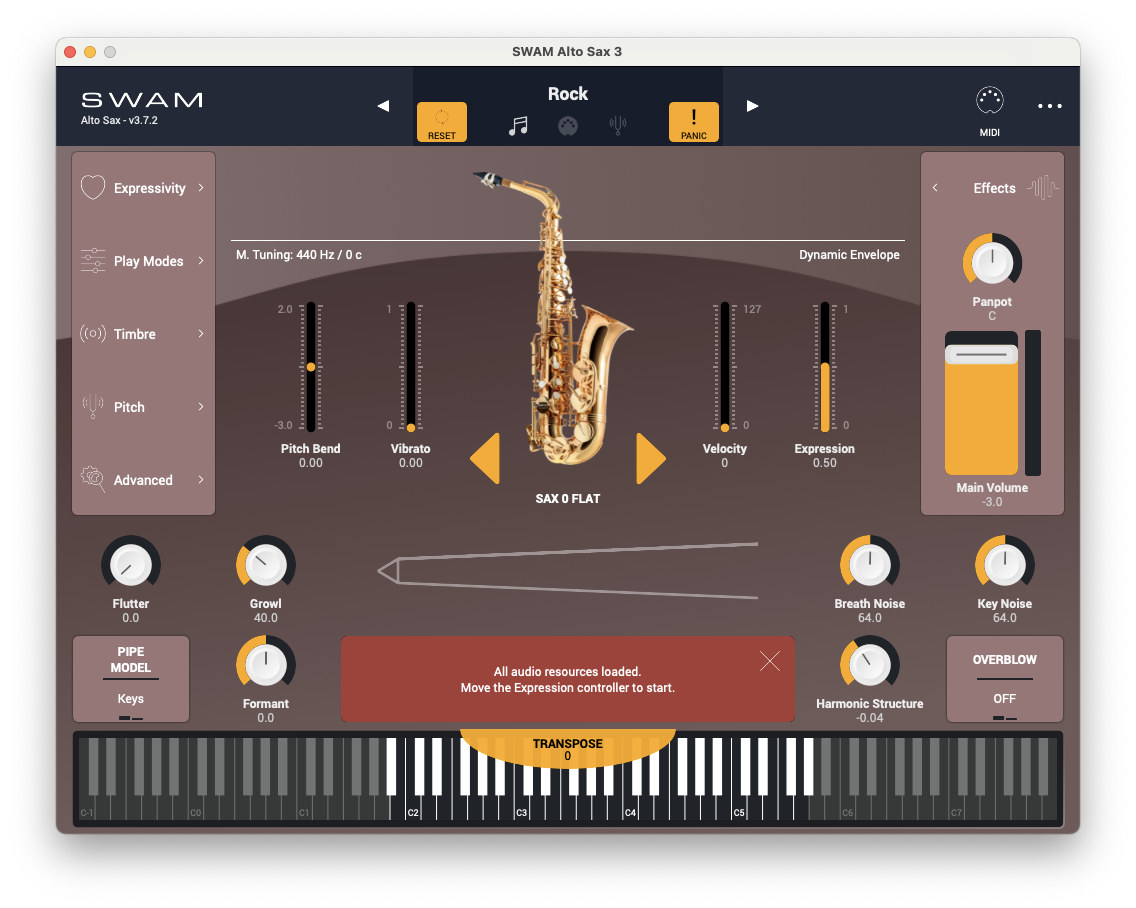
Task: Open the palette skin icon
Action: [x=568, y=126]
